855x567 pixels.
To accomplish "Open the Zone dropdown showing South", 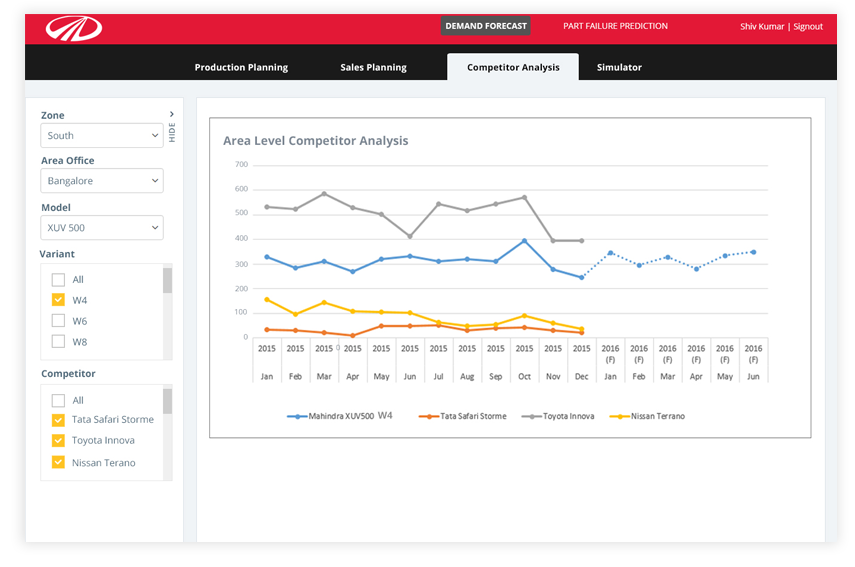I will click(x=102, y=136).
